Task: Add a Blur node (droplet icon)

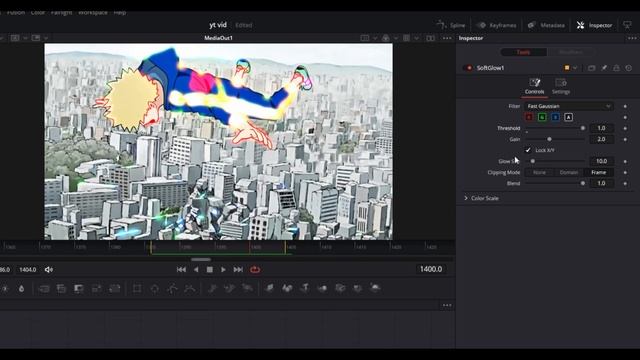Action: coord(21,289)
